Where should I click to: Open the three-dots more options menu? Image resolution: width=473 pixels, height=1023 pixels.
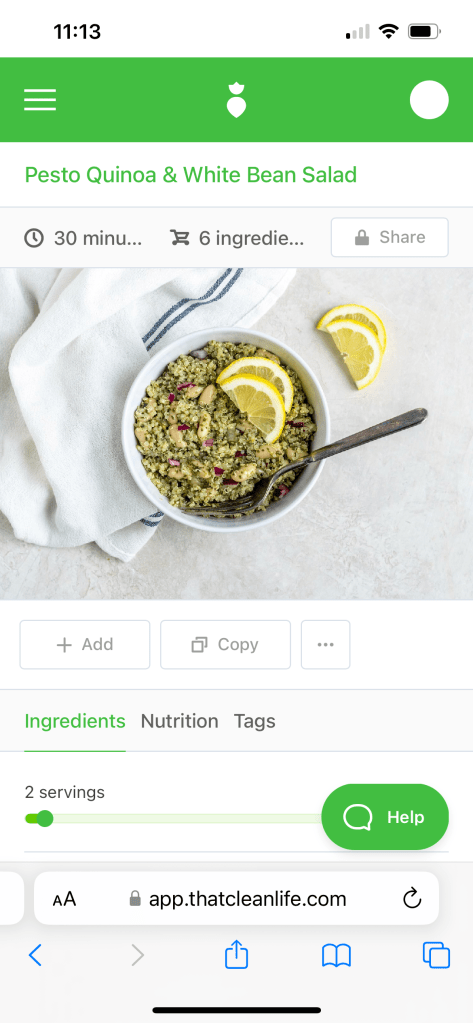point(326,645)
